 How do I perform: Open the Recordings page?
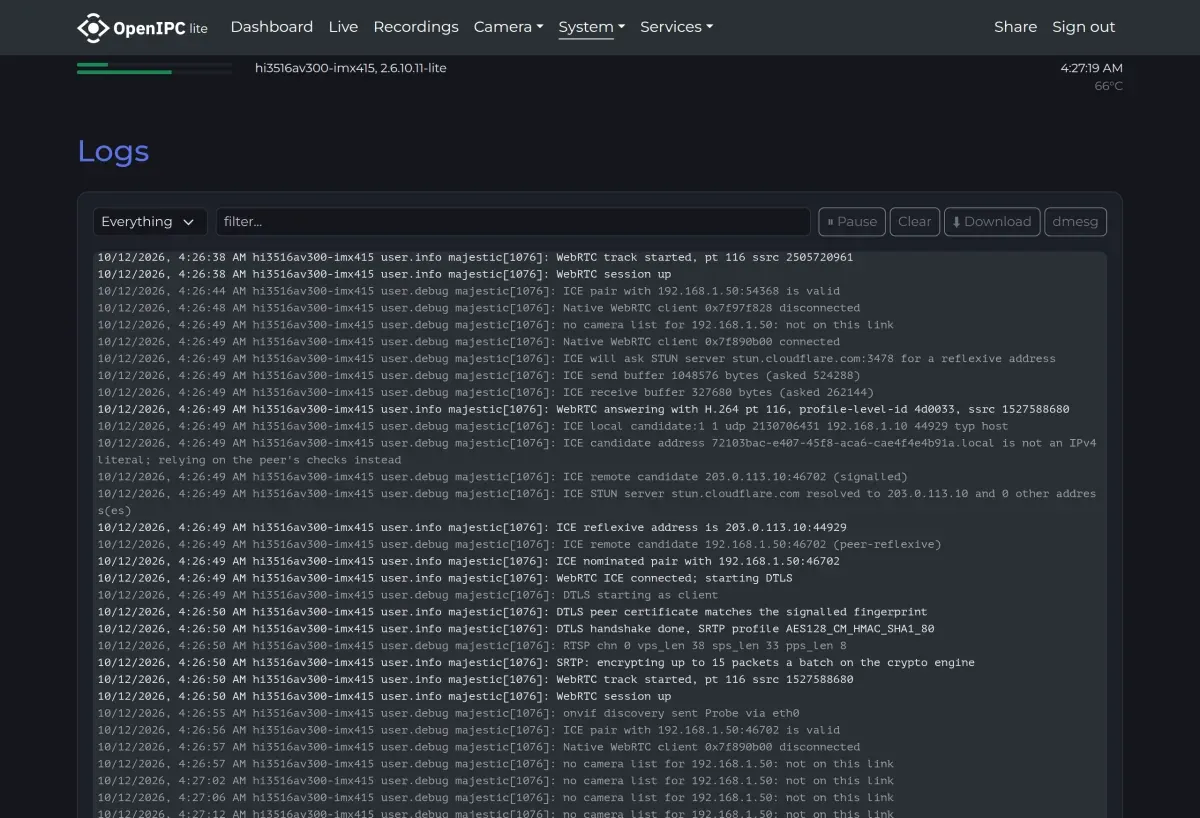pyautogui.click(x=416, y=27)
